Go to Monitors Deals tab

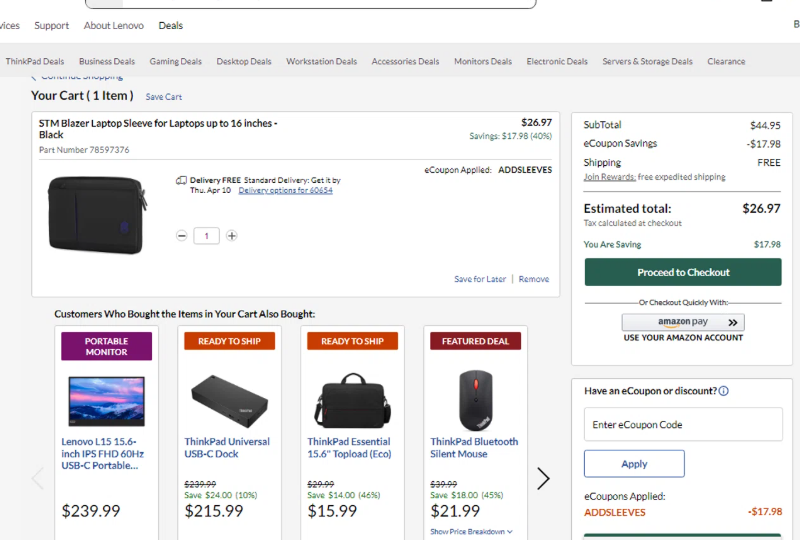tap(483, 61)
